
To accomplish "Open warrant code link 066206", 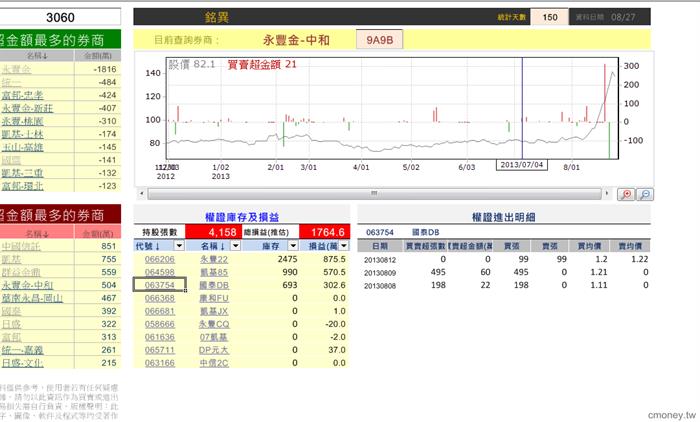I will coord(159,259).
